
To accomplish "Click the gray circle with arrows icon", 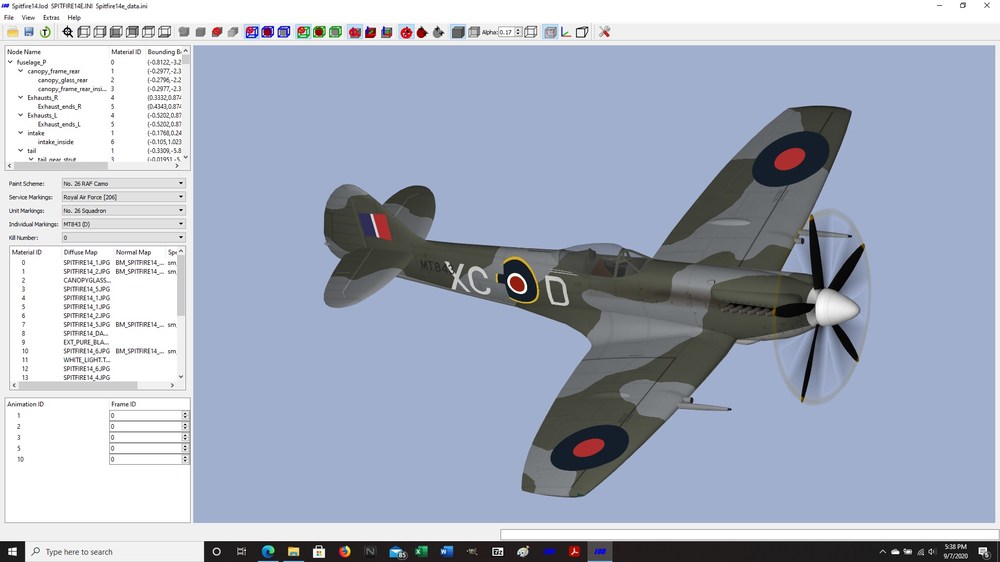I will point(438,32).
